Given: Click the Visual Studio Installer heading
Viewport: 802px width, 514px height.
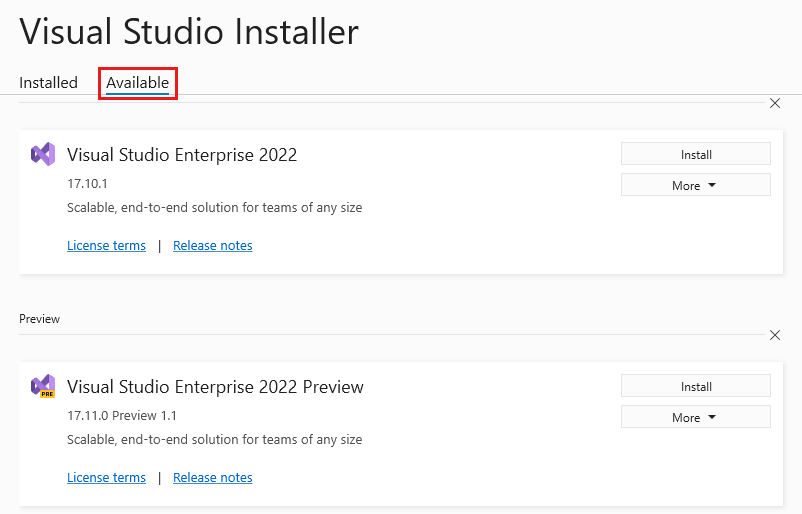Looking at the screenshot, I should pyautogui.click(x=189, y=32).
